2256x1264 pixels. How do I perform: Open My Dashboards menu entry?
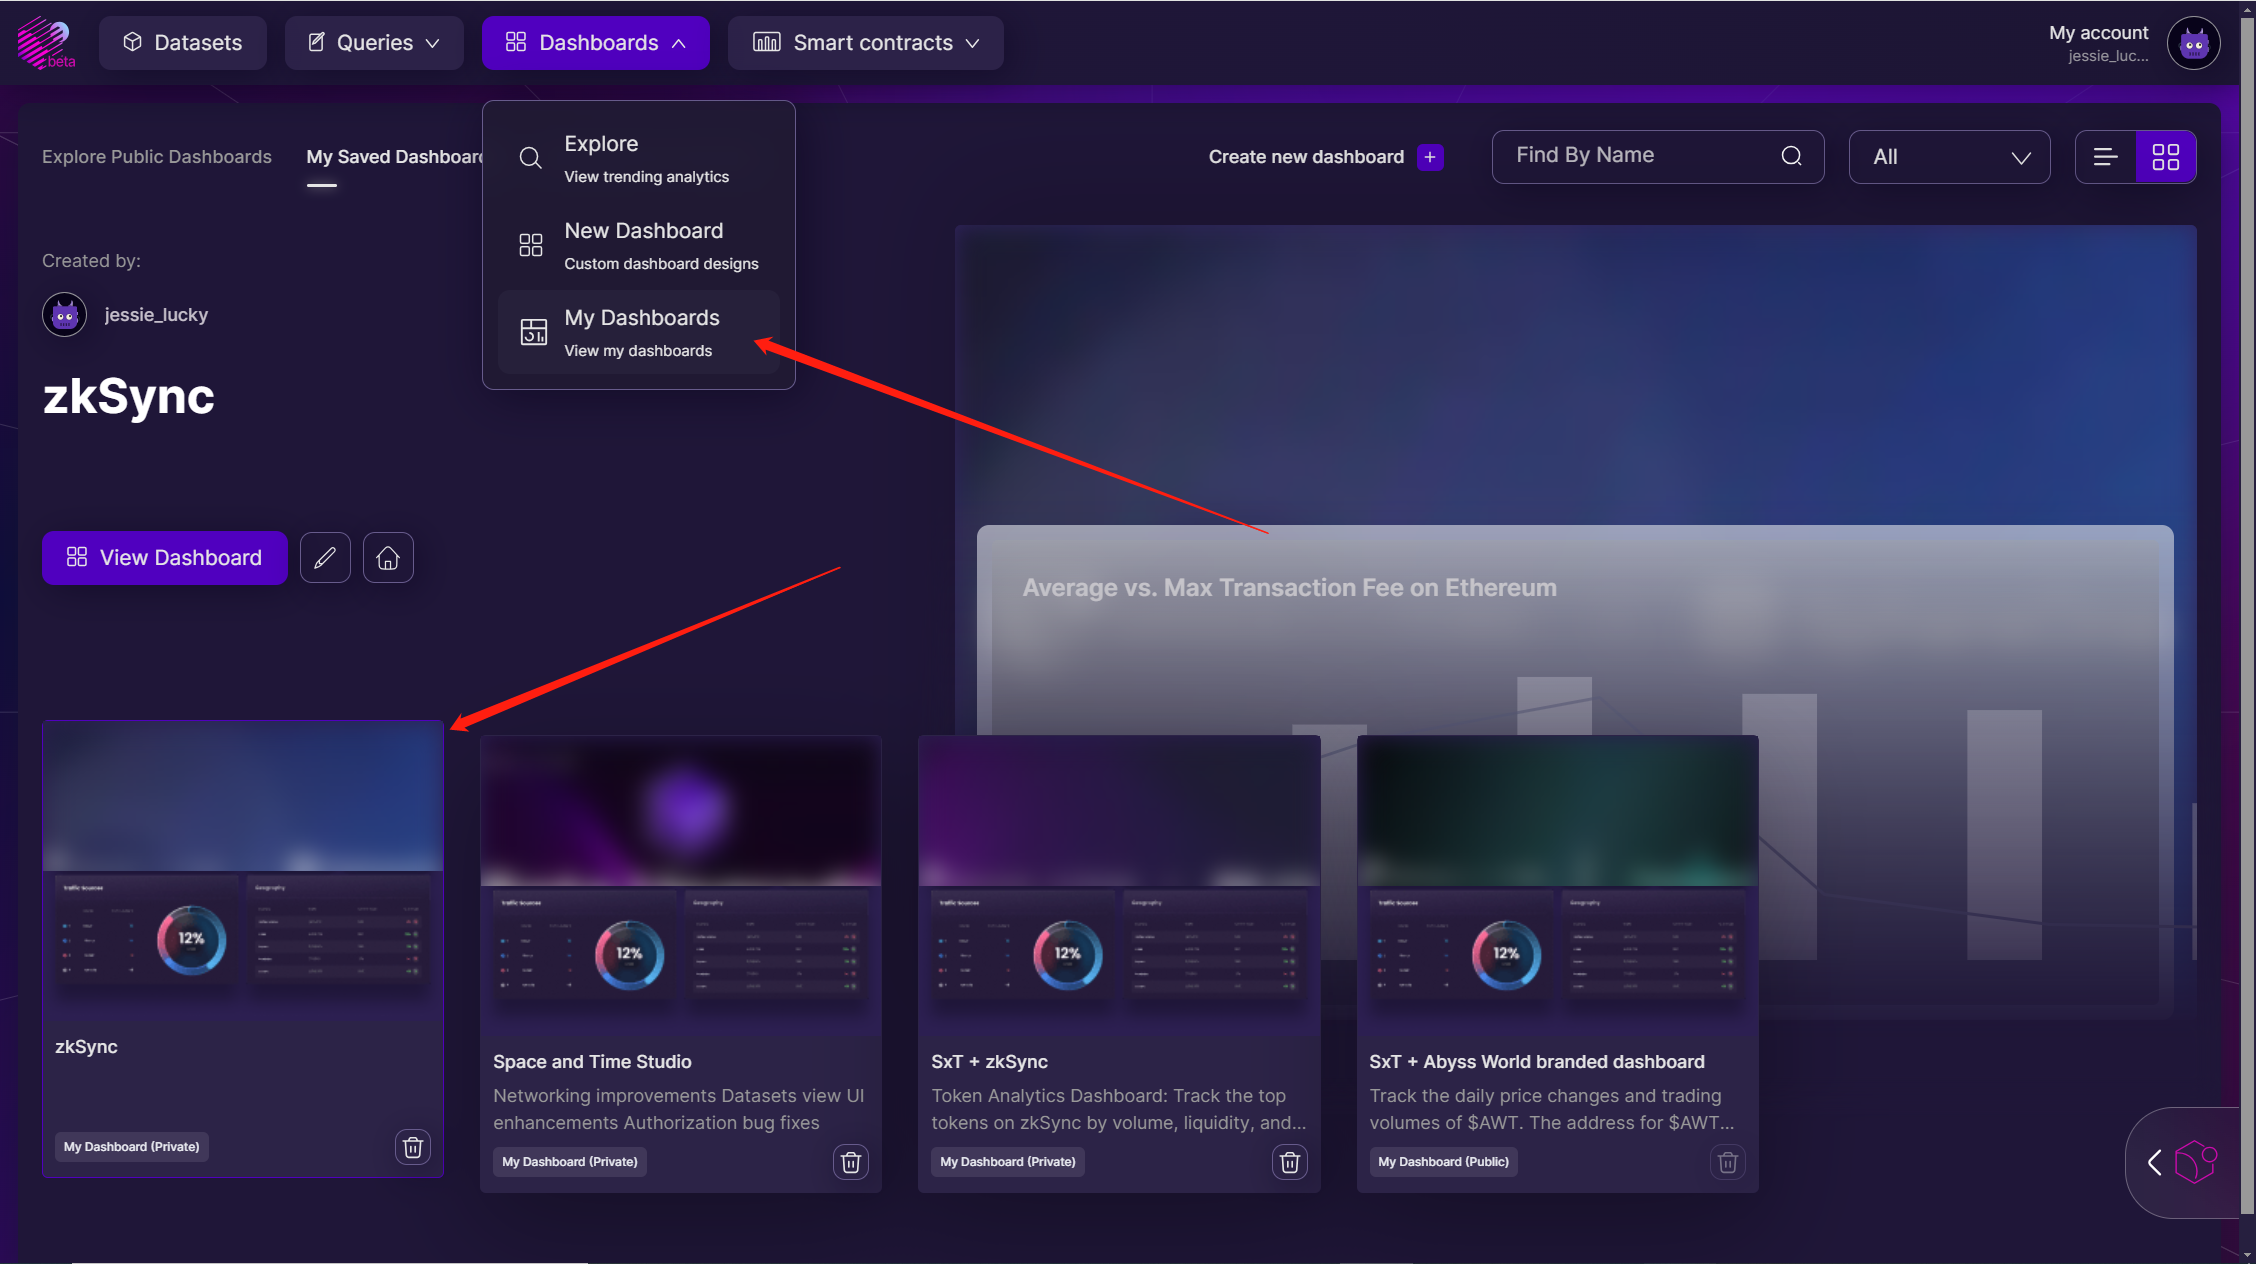point(639,332)
